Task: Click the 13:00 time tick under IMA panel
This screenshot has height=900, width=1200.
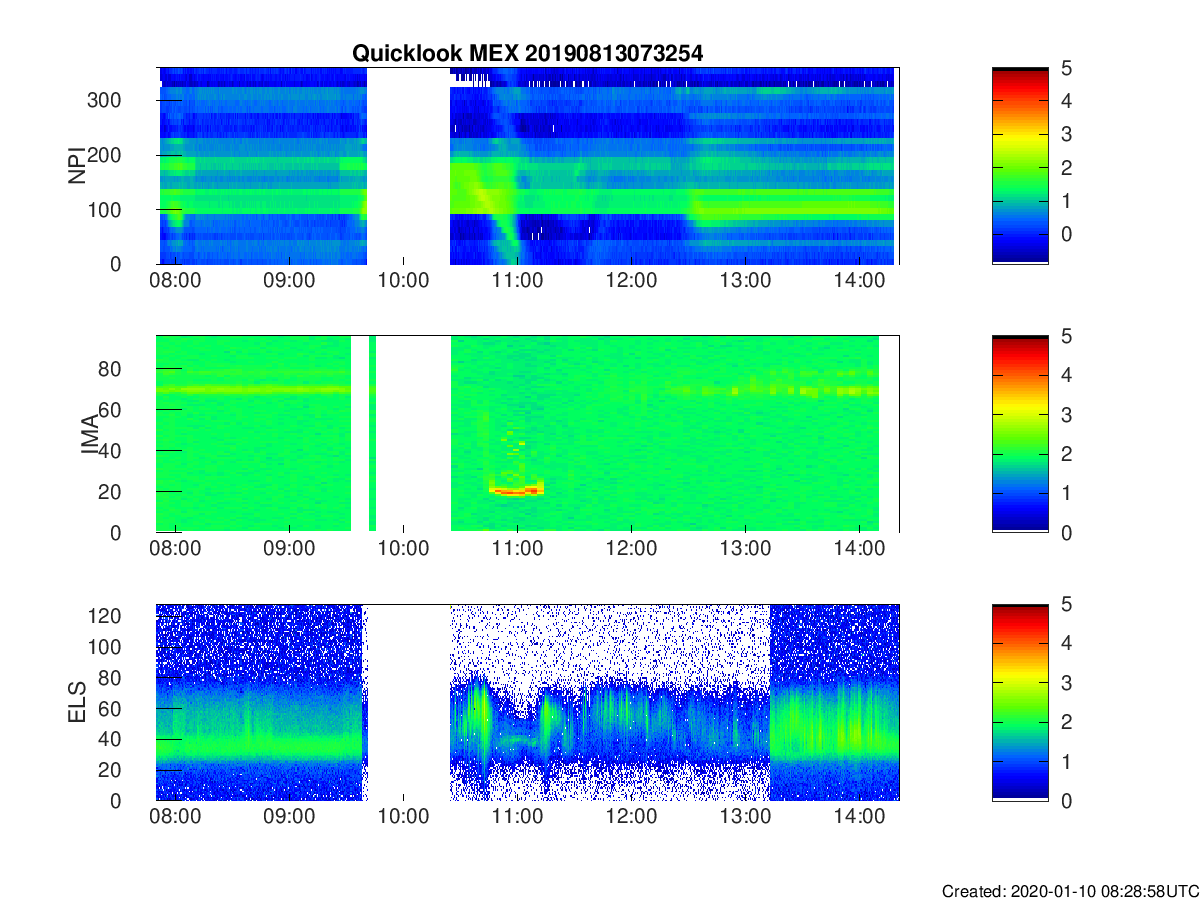Action: coord(746,550)
